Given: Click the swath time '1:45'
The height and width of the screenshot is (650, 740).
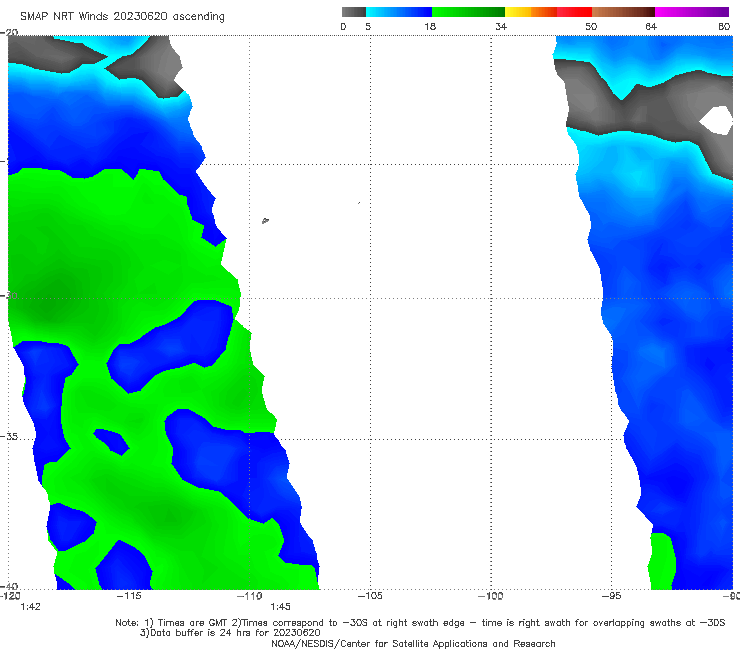Looking at the screenshot, I should [x=280, y=607].
